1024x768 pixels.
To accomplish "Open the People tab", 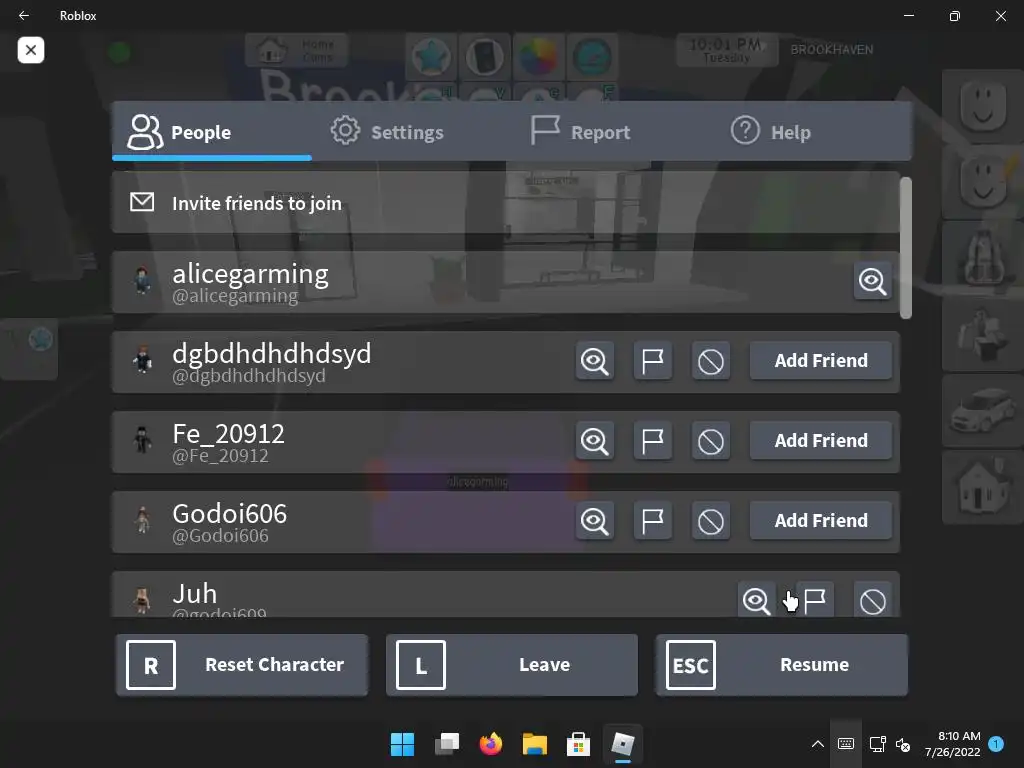I will 212,132.
